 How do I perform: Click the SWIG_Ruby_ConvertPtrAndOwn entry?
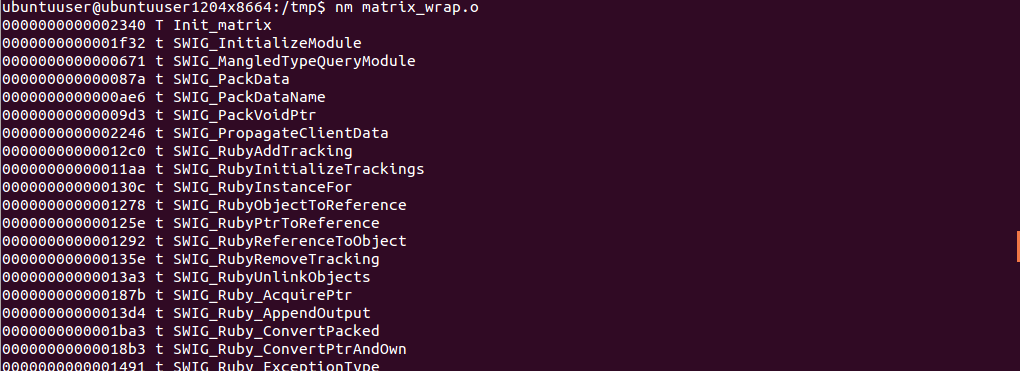(x=290, y=350)
